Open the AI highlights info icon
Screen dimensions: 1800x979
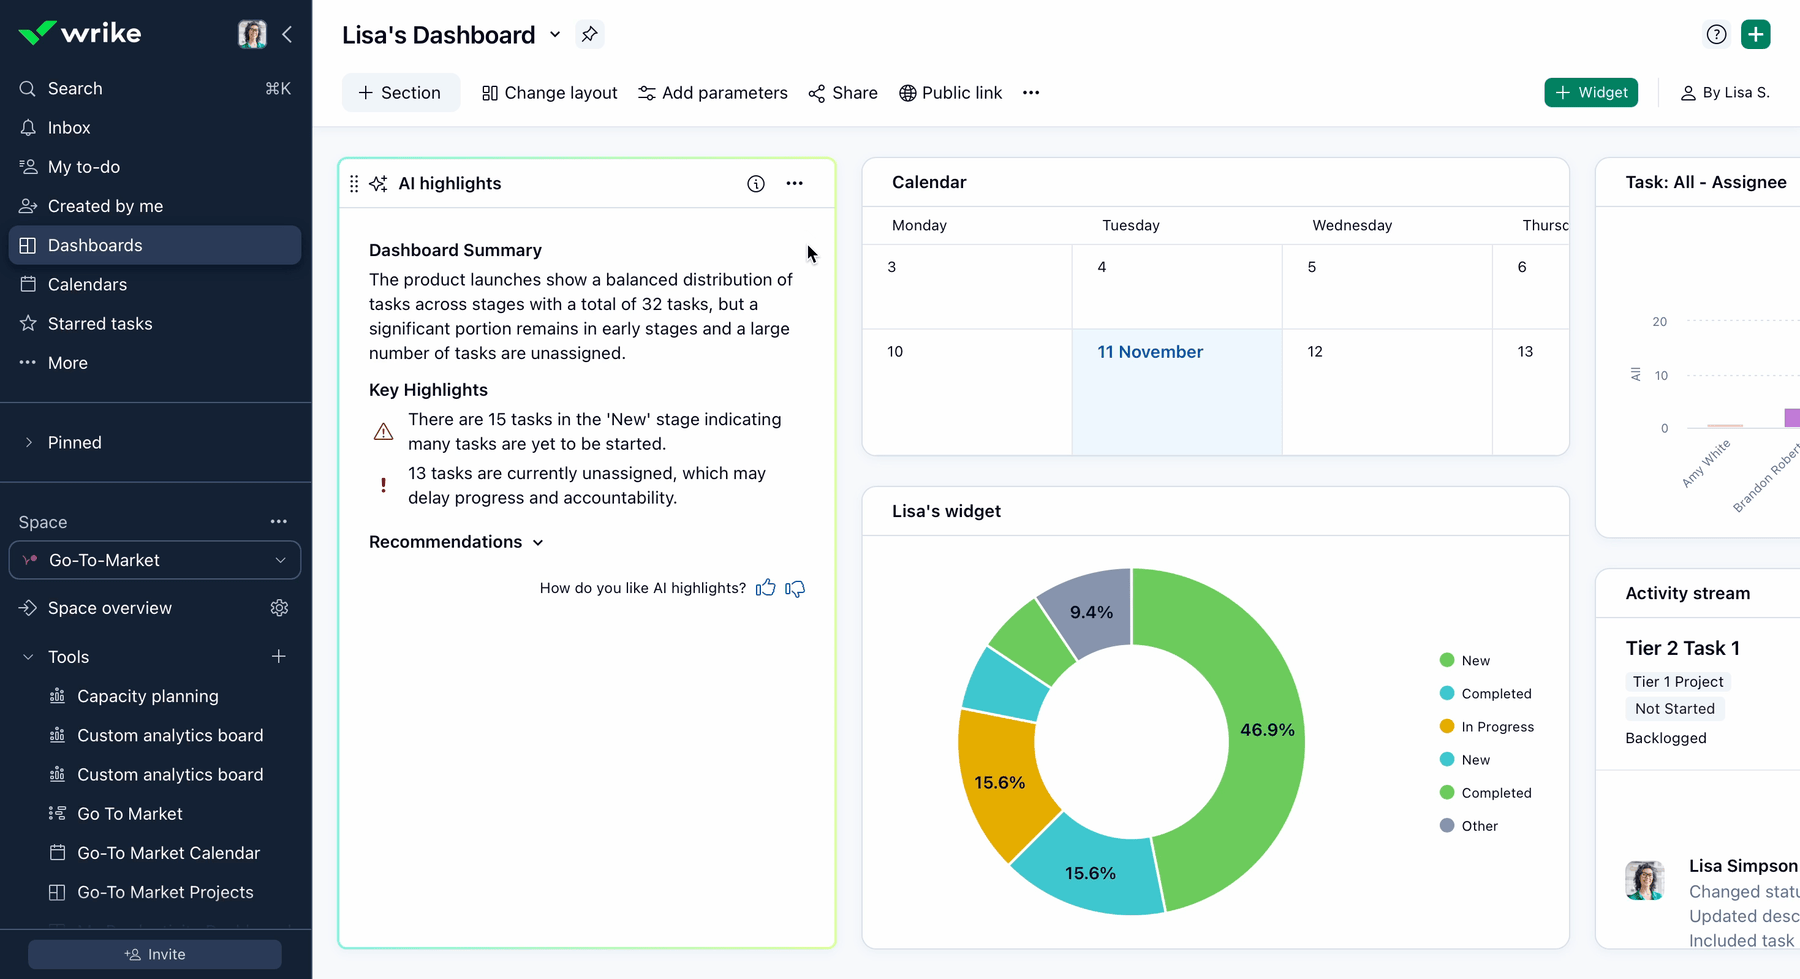(x=756, y=184)
